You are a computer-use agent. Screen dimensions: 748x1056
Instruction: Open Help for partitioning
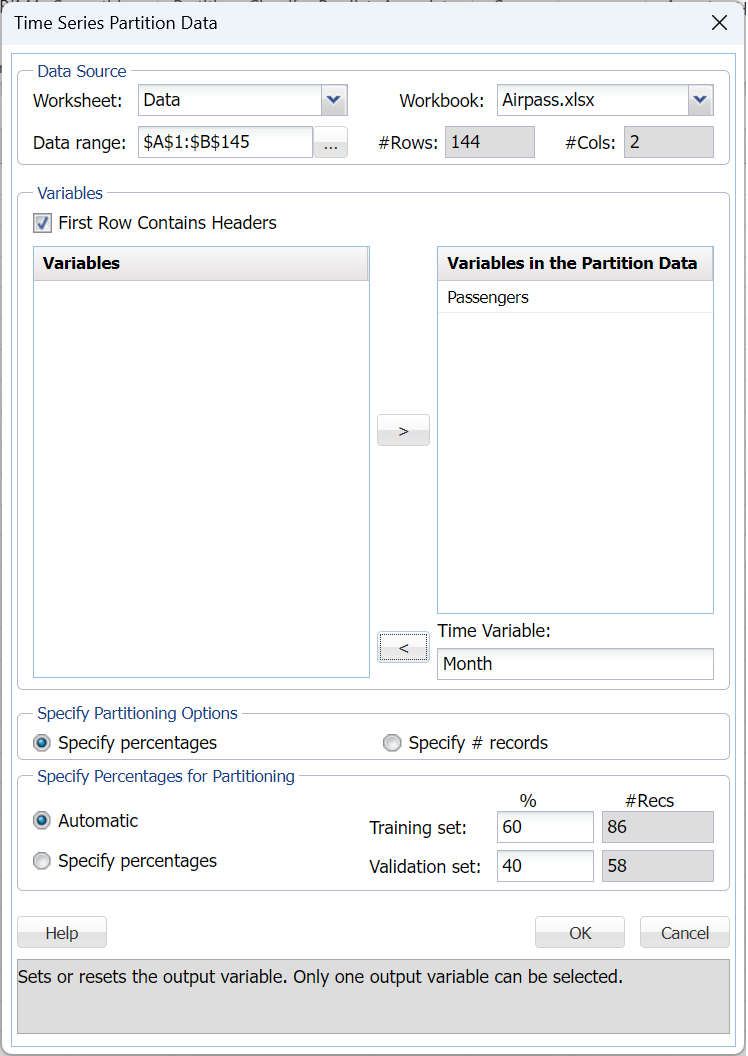62,933
